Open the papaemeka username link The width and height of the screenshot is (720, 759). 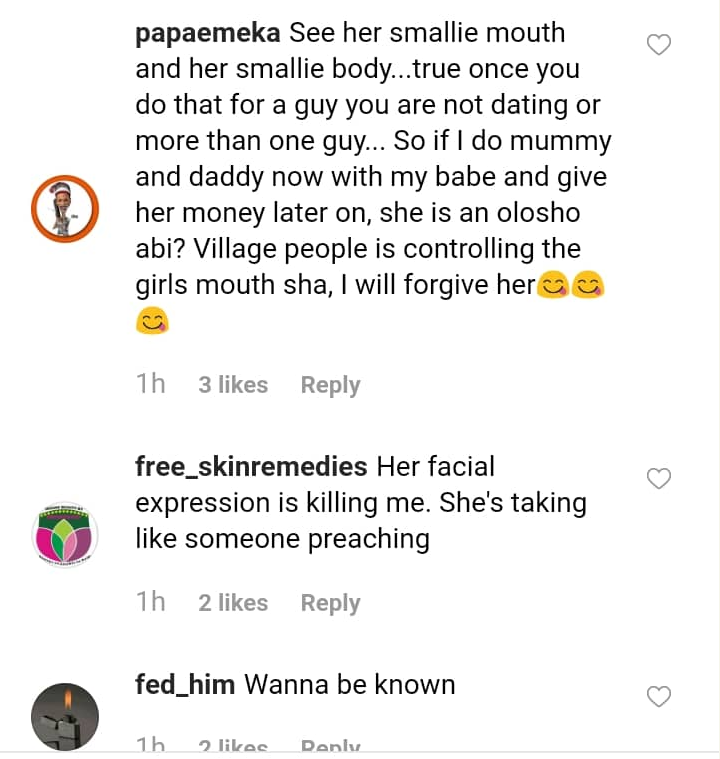coord(208,33)
